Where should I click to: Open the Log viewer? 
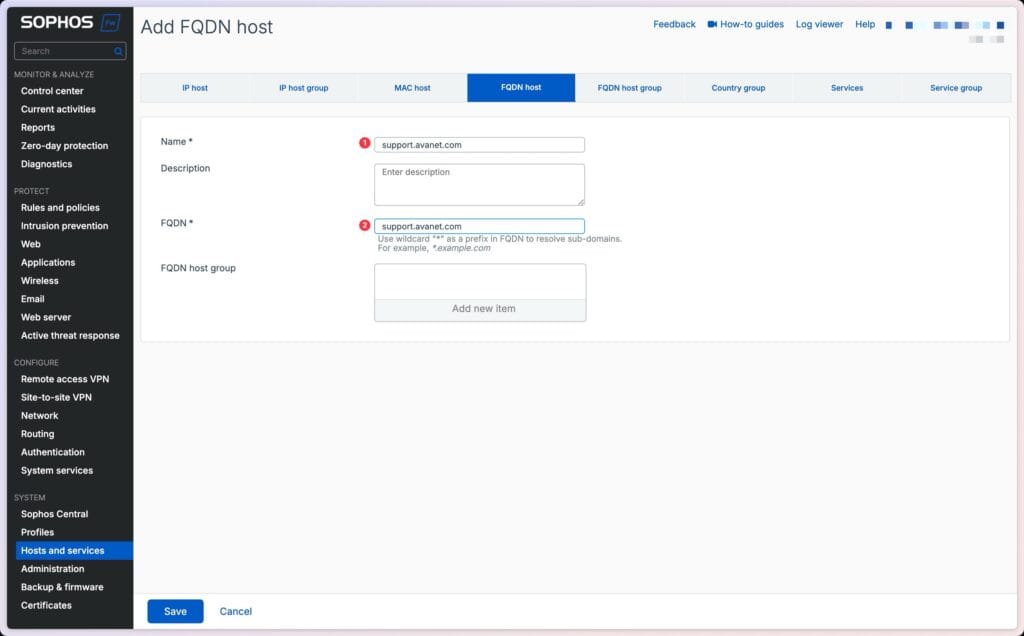point(819,24)
